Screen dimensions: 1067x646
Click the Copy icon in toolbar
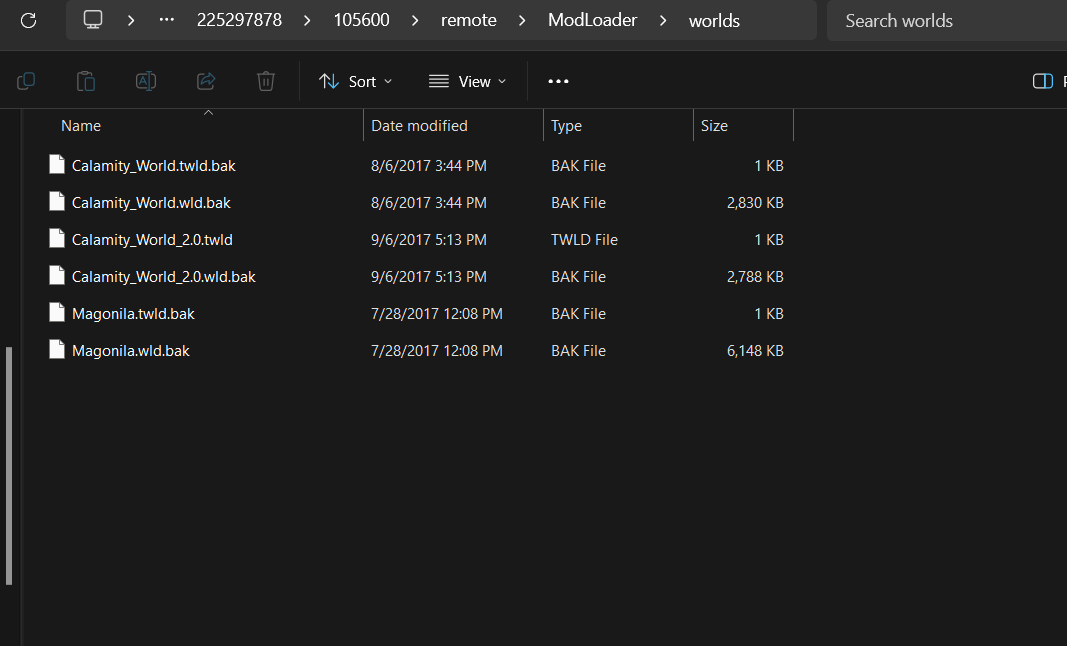click(x=26, y=81)
